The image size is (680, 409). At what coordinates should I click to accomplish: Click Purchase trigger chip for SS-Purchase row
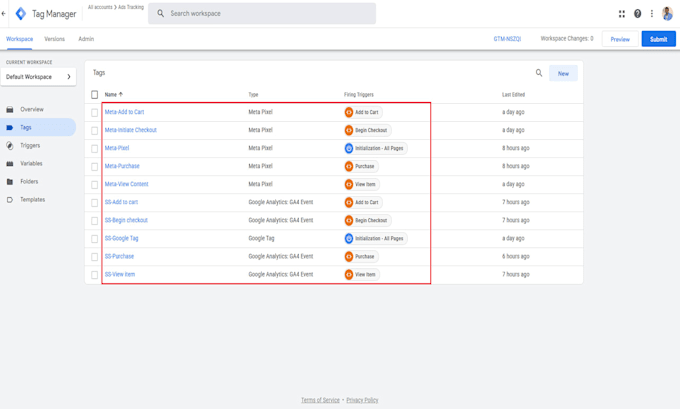click(361, 256)
